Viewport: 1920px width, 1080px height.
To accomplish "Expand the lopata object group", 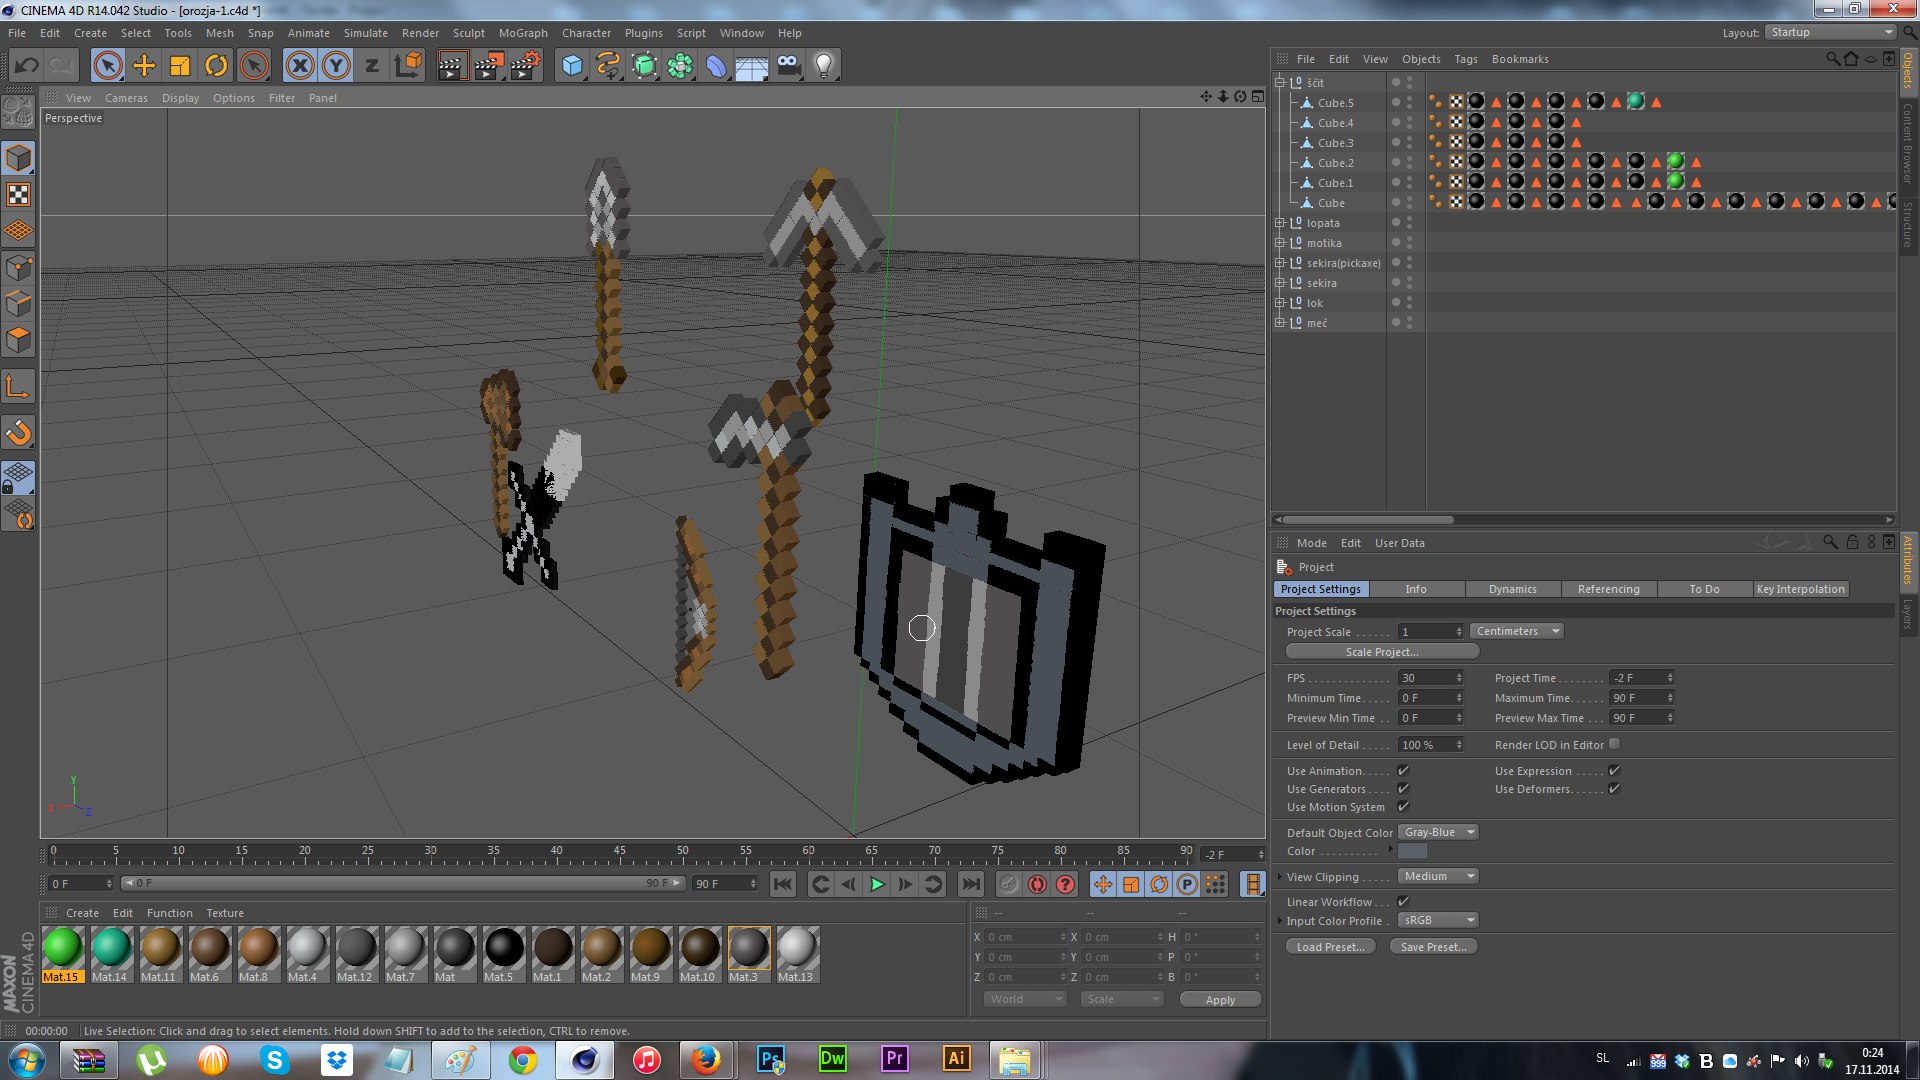I will [1279, 222].
